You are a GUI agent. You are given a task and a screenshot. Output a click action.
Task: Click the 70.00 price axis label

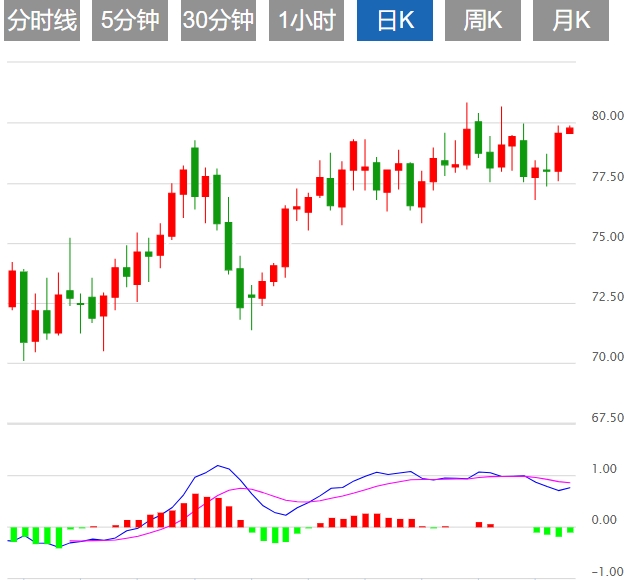click(x=607, y=357)
